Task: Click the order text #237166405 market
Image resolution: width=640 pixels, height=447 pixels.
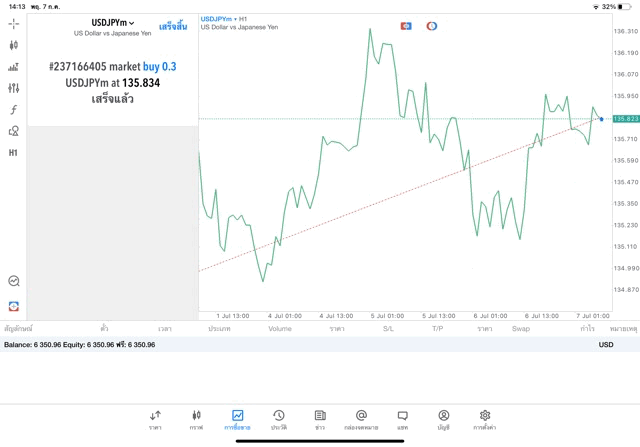Action: click(x=95, y=67)
